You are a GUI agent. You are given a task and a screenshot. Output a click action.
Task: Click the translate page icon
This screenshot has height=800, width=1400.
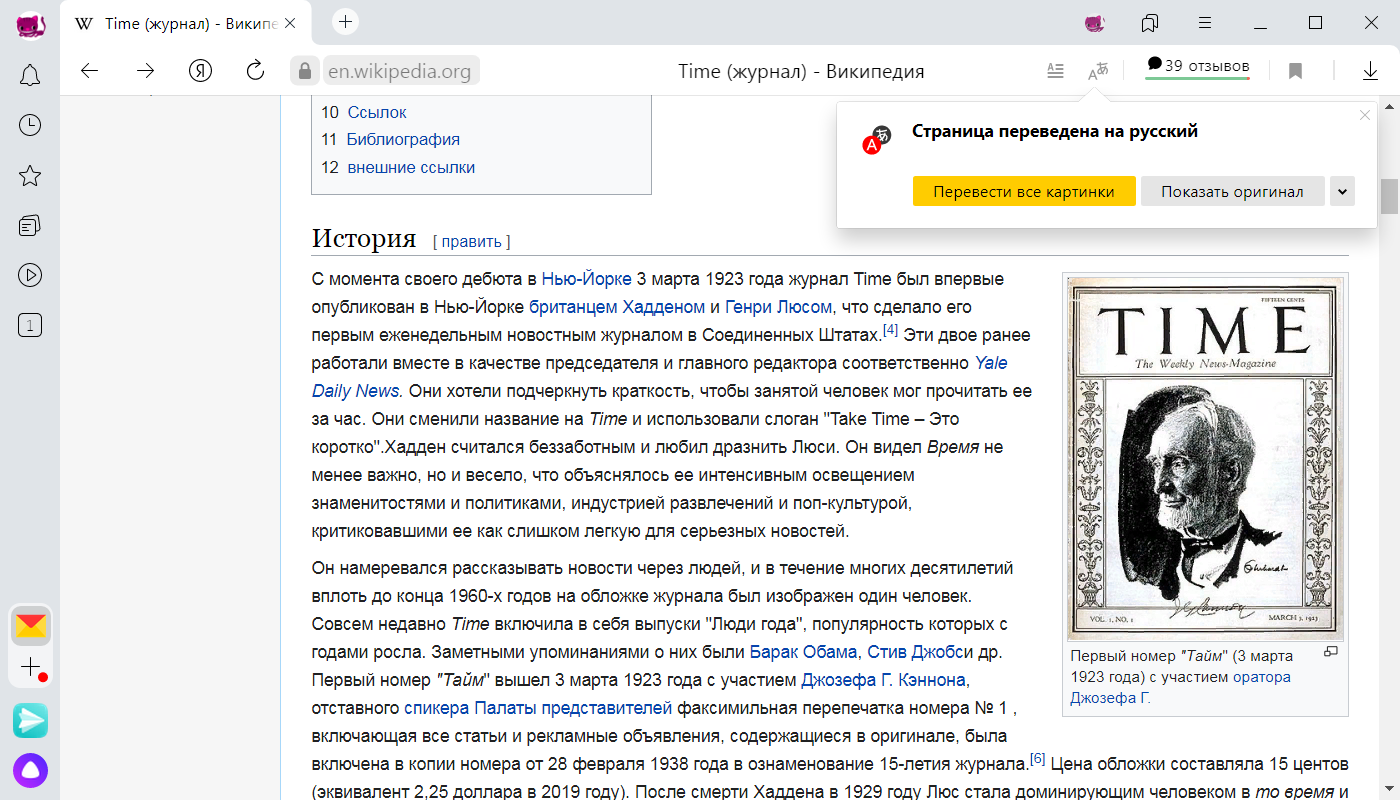pyautogui.click(x=1098, y=71)
